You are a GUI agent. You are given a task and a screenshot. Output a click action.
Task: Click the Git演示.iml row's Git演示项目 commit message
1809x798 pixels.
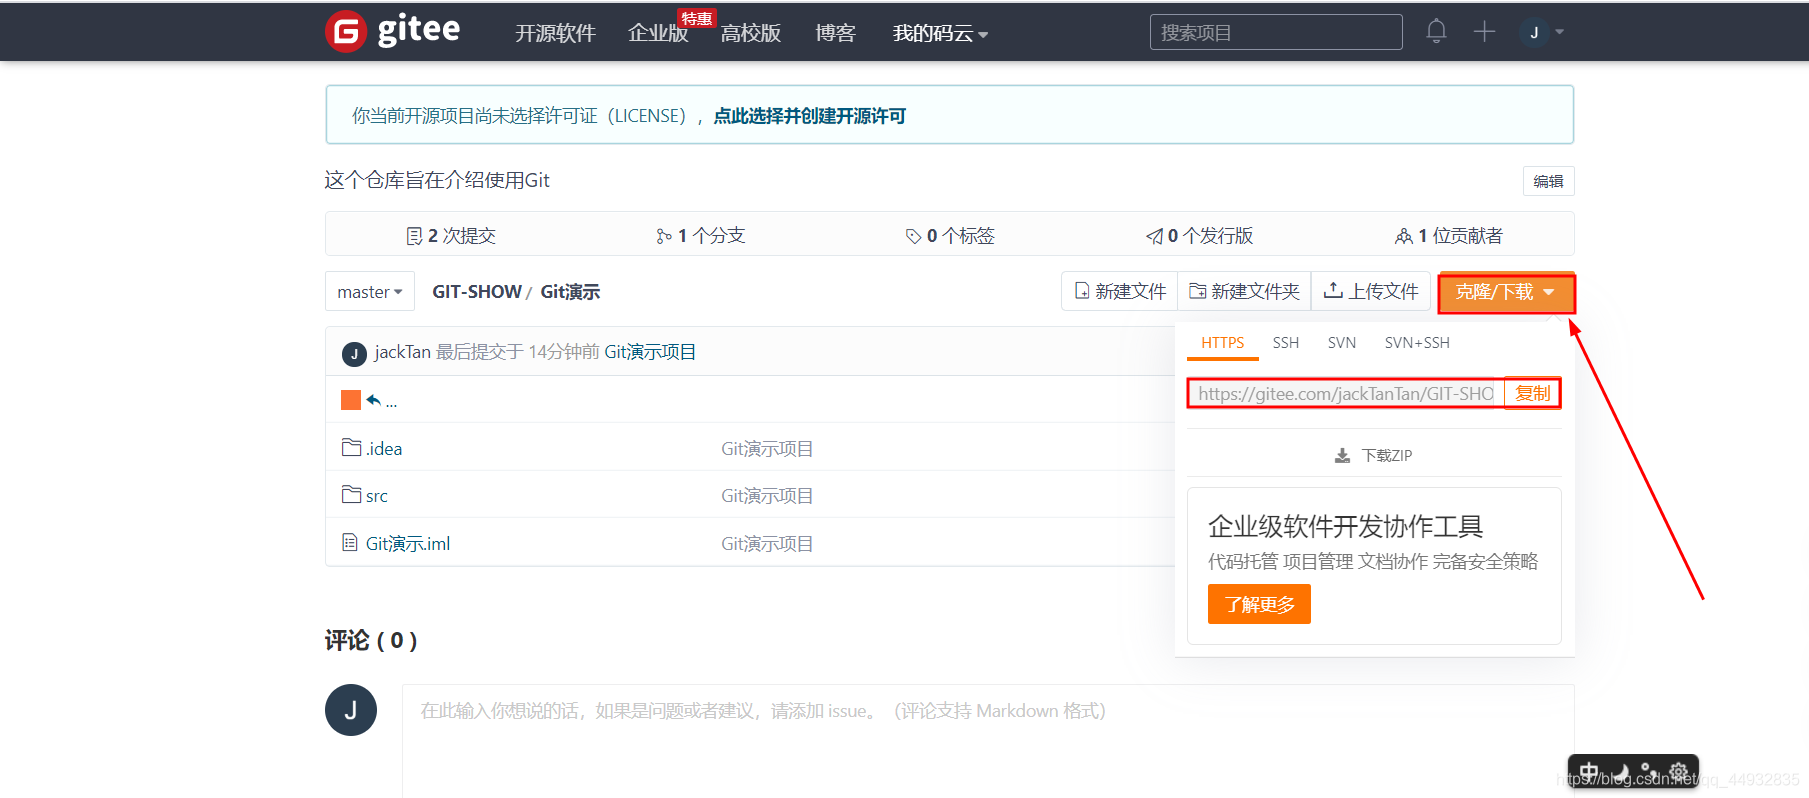coord(767,544)
